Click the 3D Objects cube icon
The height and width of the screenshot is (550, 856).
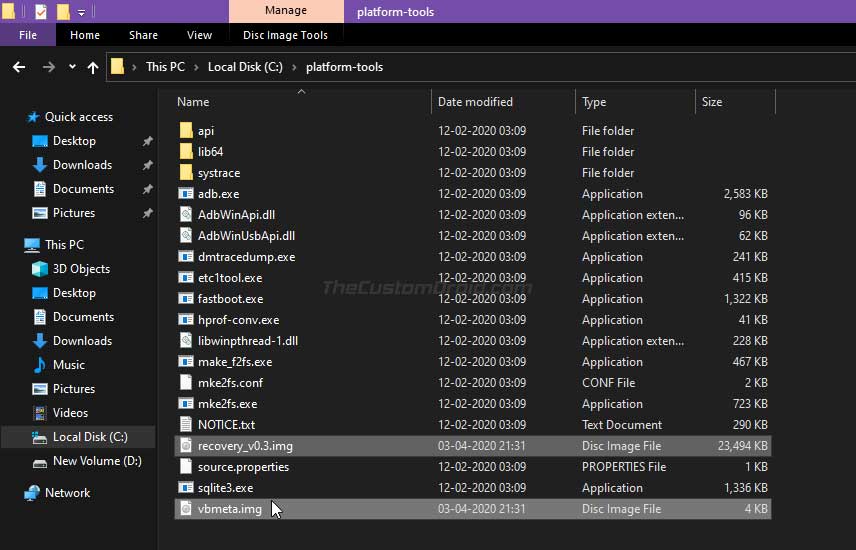pos(40,269)
